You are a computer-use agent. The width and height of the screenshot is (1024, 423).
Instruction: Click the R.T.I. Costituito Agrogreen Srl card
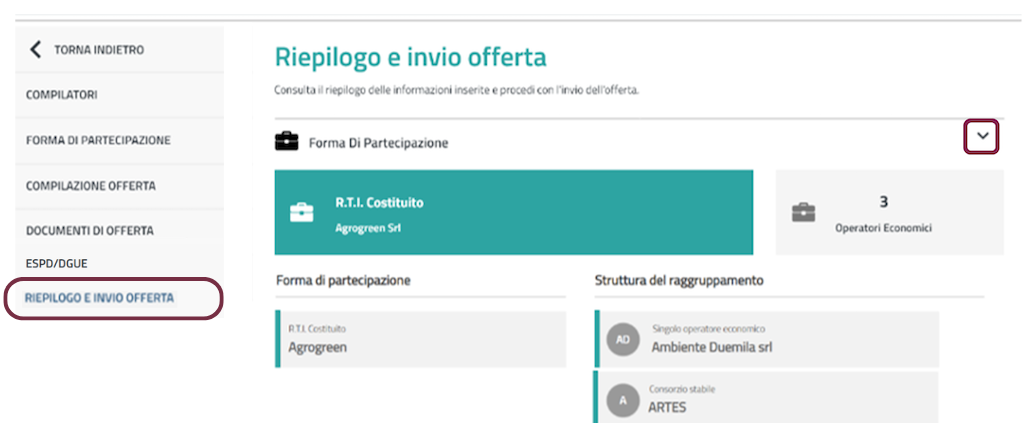[x=513, y=212]
